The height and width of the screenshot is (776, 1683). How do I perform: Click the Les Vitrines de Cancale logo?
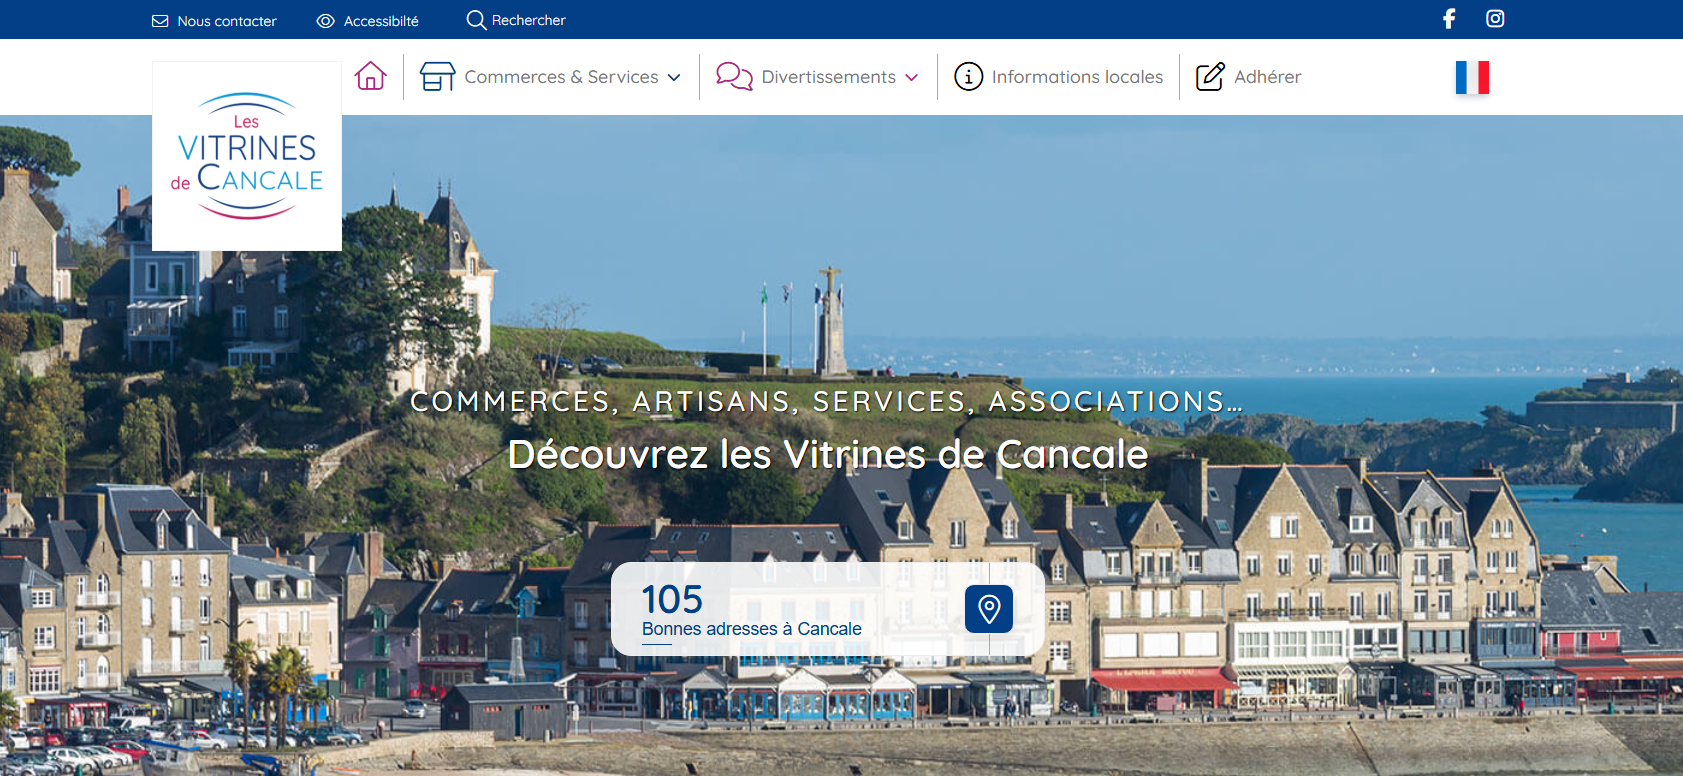[247, 156]
